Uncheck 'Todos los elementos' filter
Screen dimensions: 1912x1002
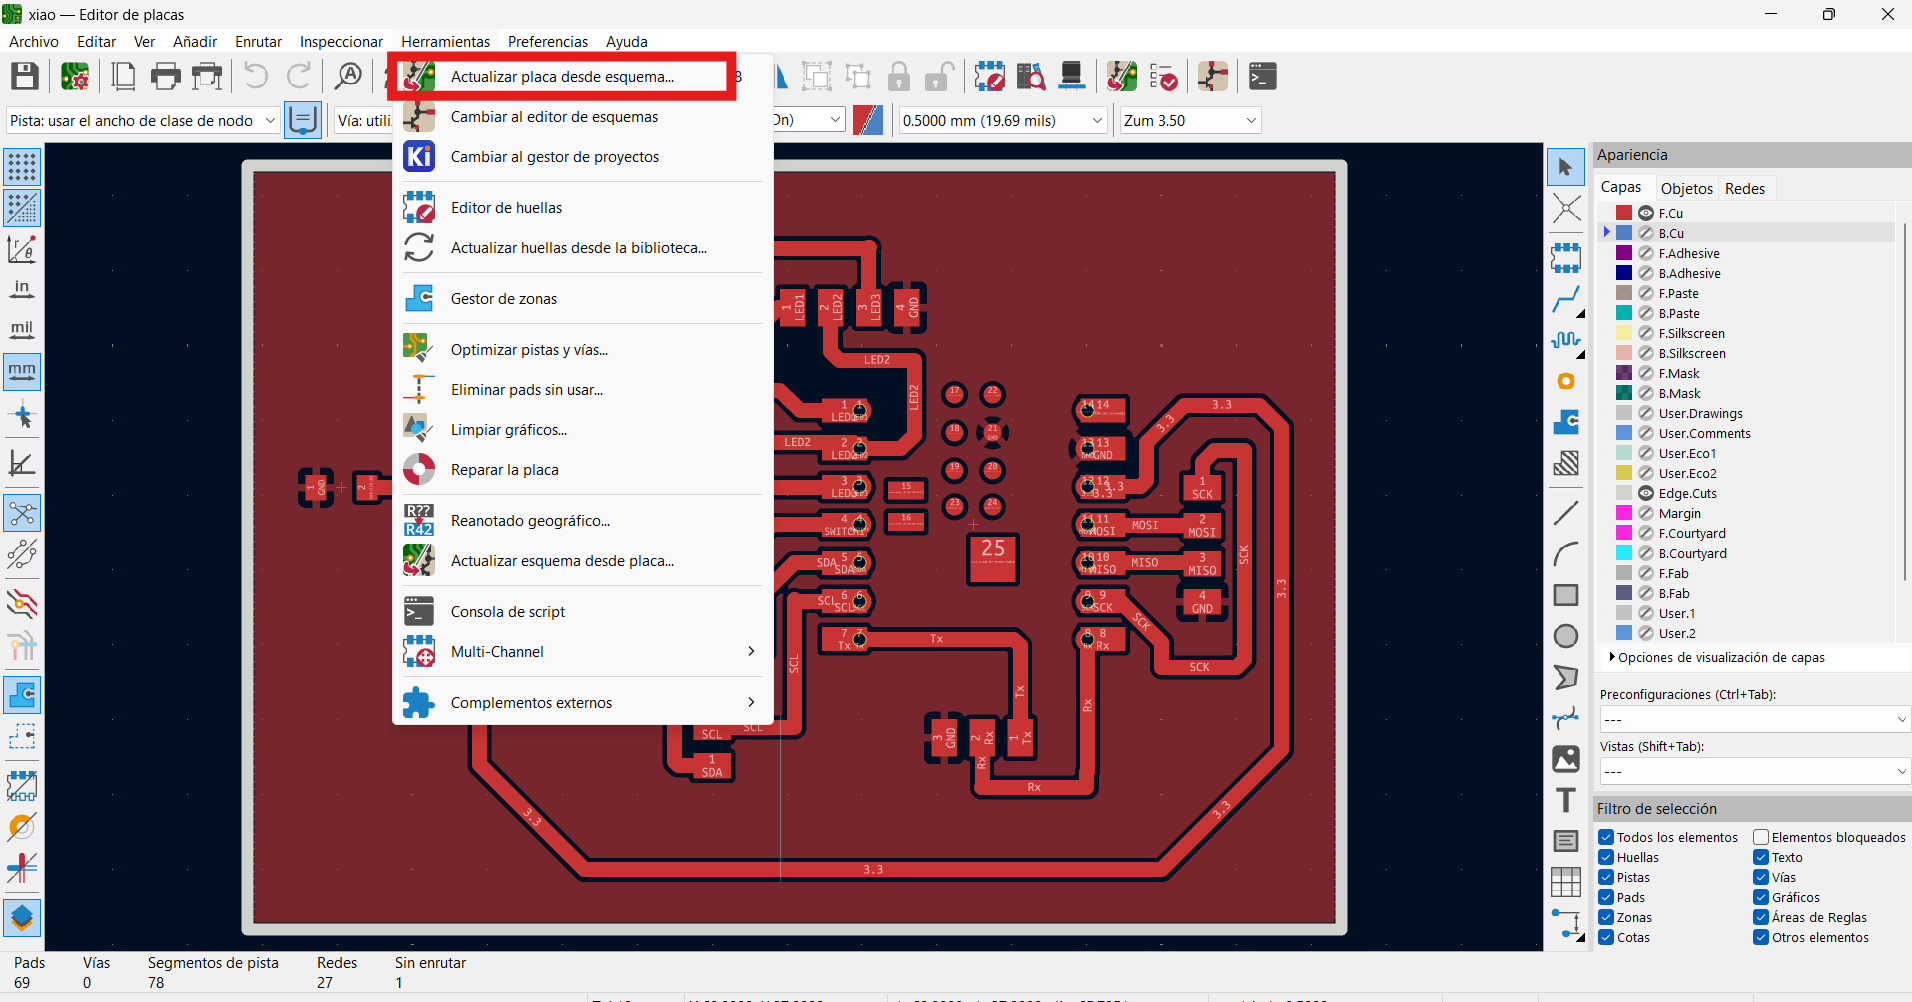1606,837
